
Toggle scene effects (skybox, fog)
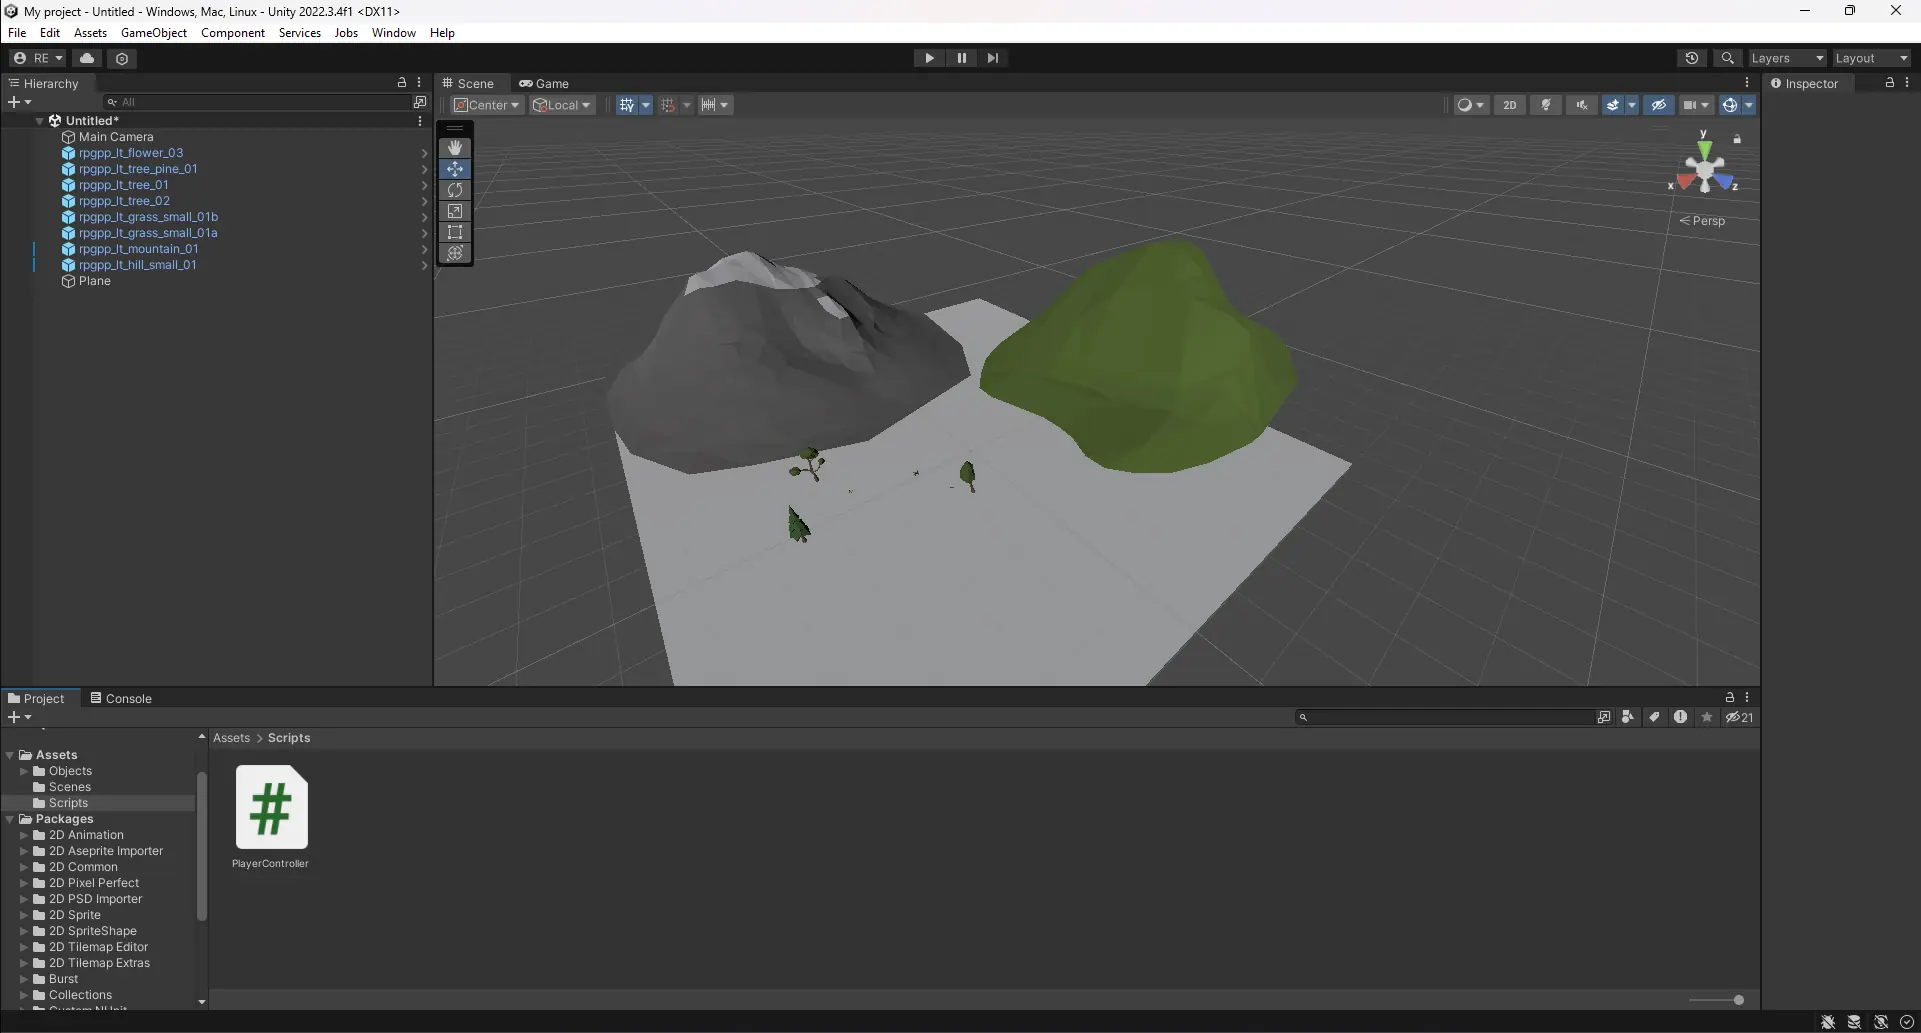(1612, 105)
